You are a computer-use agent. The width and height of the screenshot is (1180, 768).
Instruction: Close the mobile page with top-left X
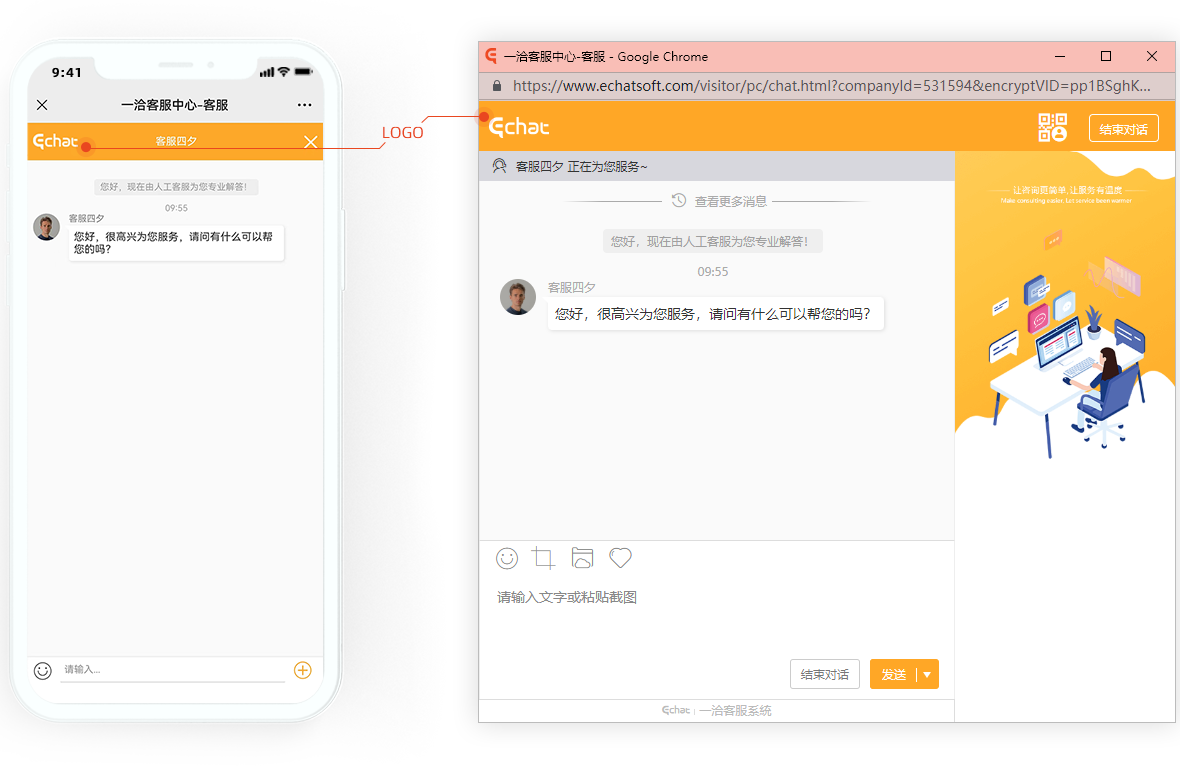click(x=42, y=105)
